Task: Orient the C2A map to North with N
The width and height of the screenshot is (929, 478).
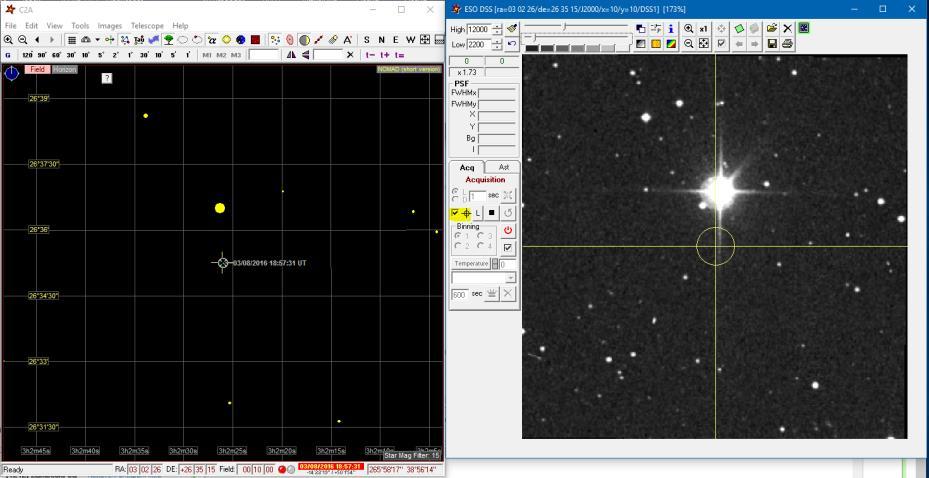Action: [381, 40]
